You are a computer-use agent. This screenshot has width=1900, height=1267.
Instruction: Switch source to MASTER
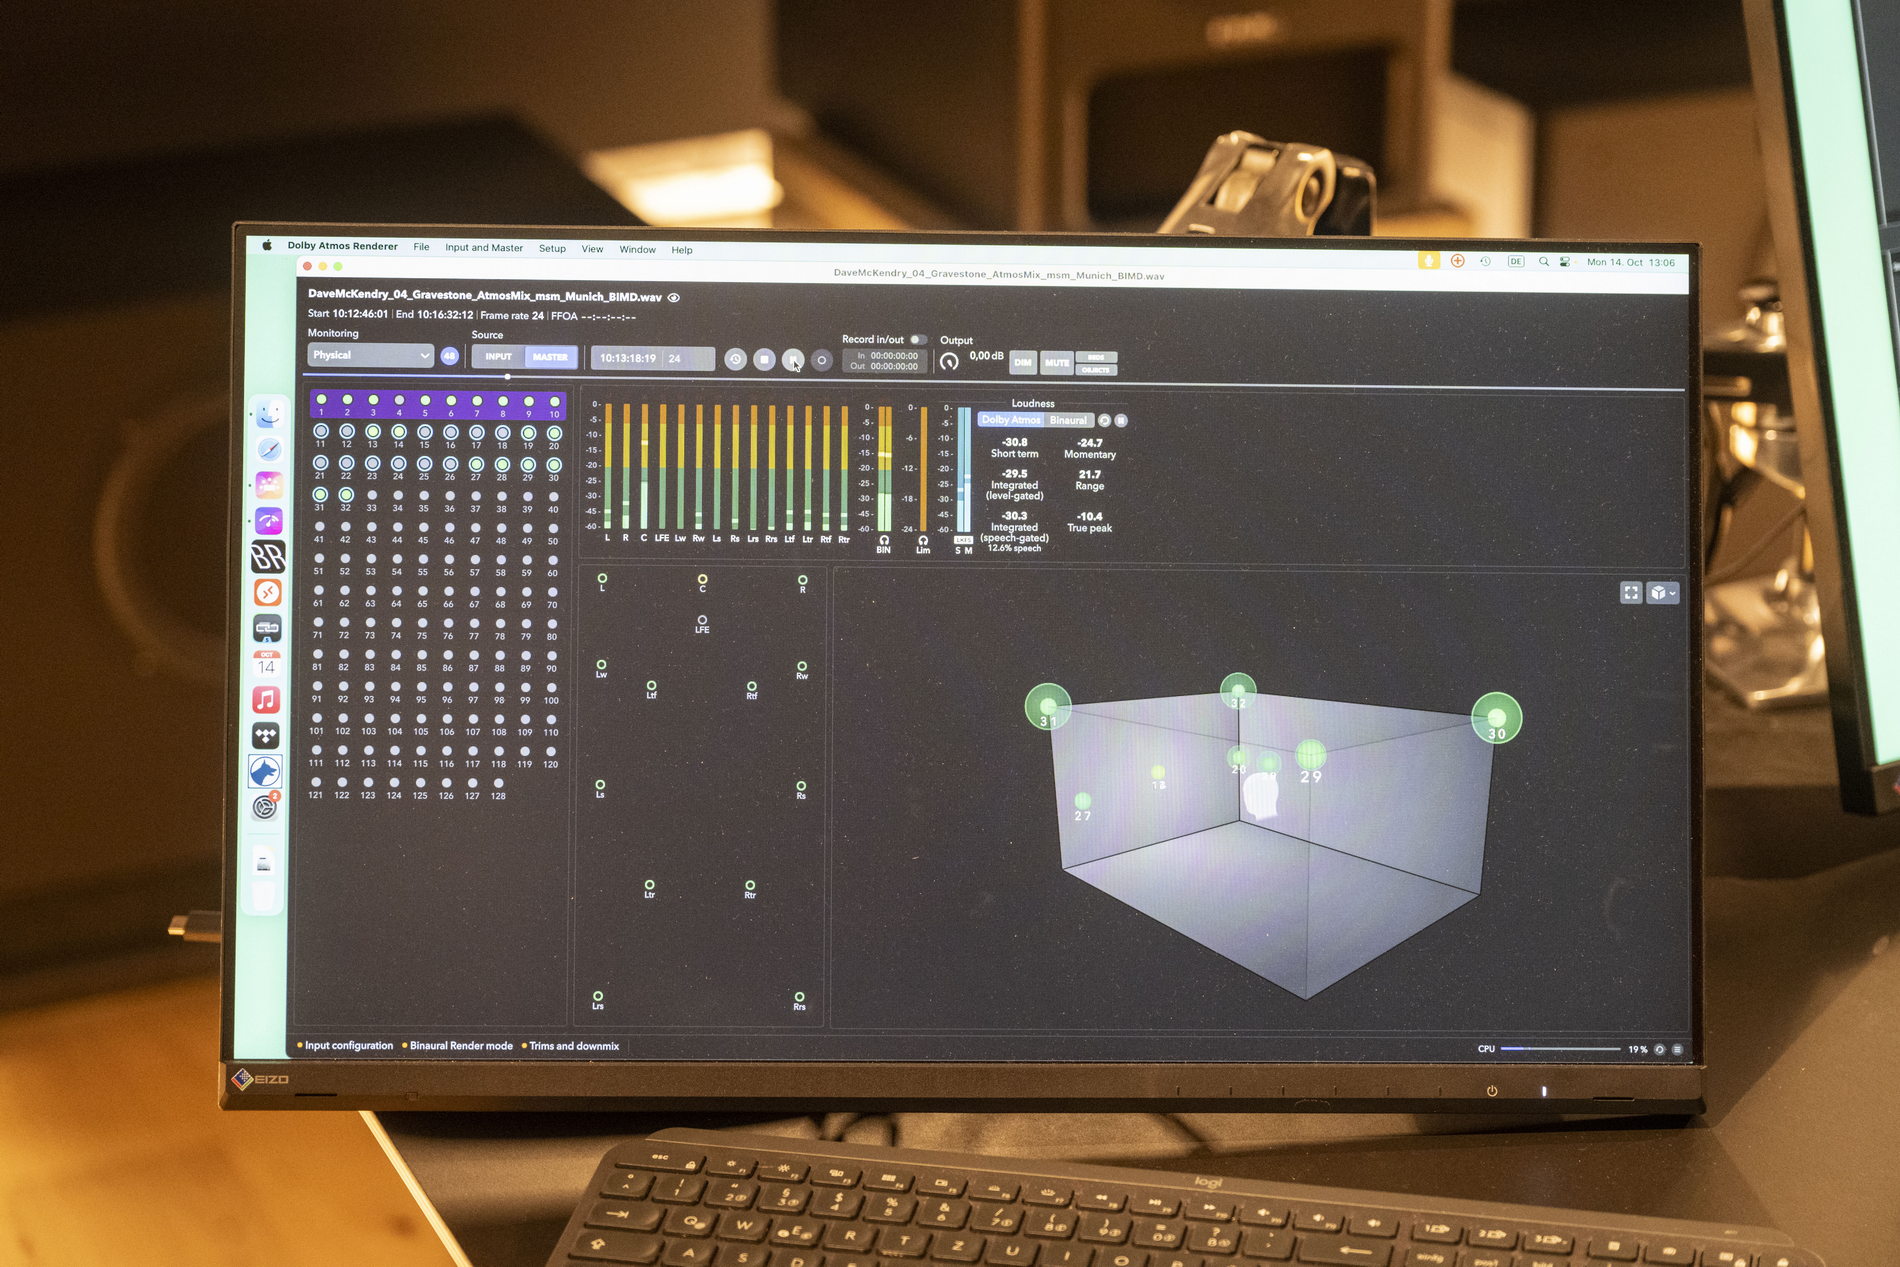click(x=550, y=357)
